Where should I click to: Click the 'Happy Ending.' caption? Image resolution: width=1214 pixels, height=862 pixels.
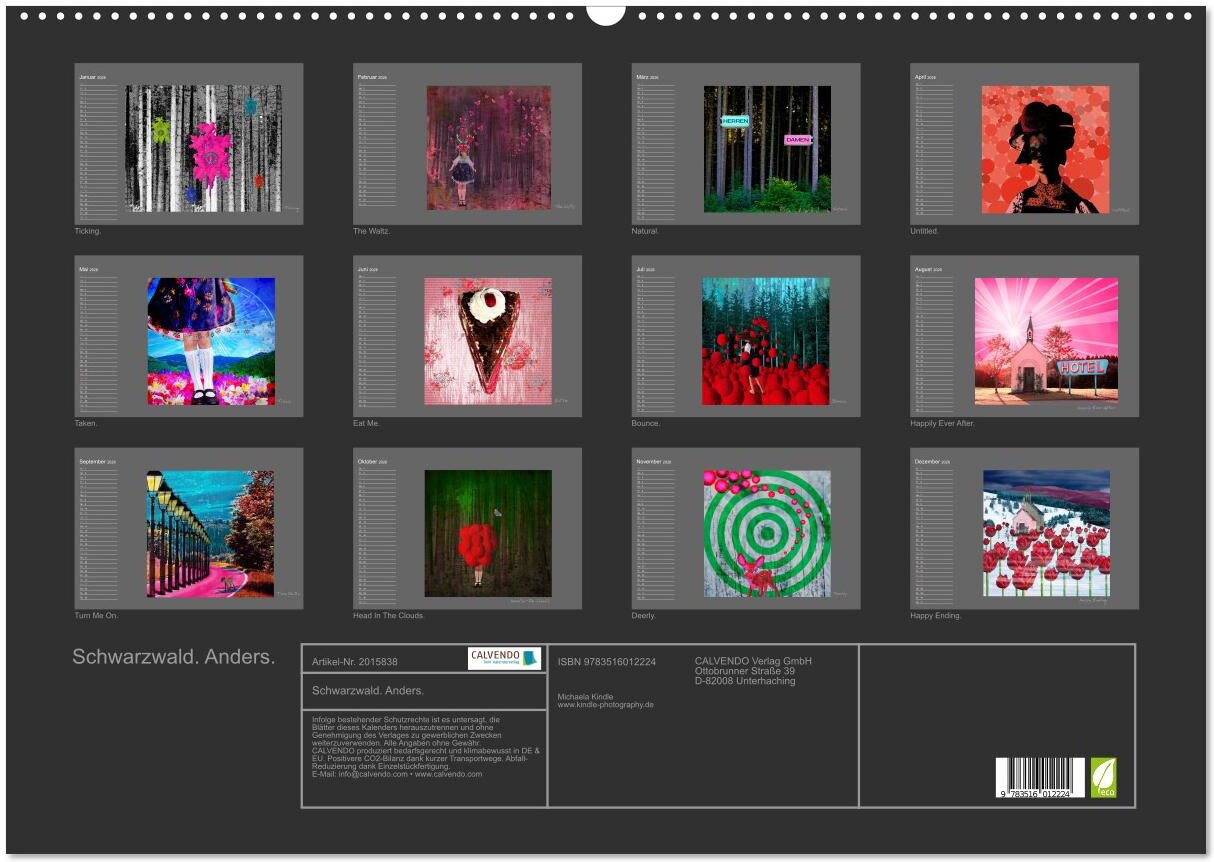tap(935, 615)
